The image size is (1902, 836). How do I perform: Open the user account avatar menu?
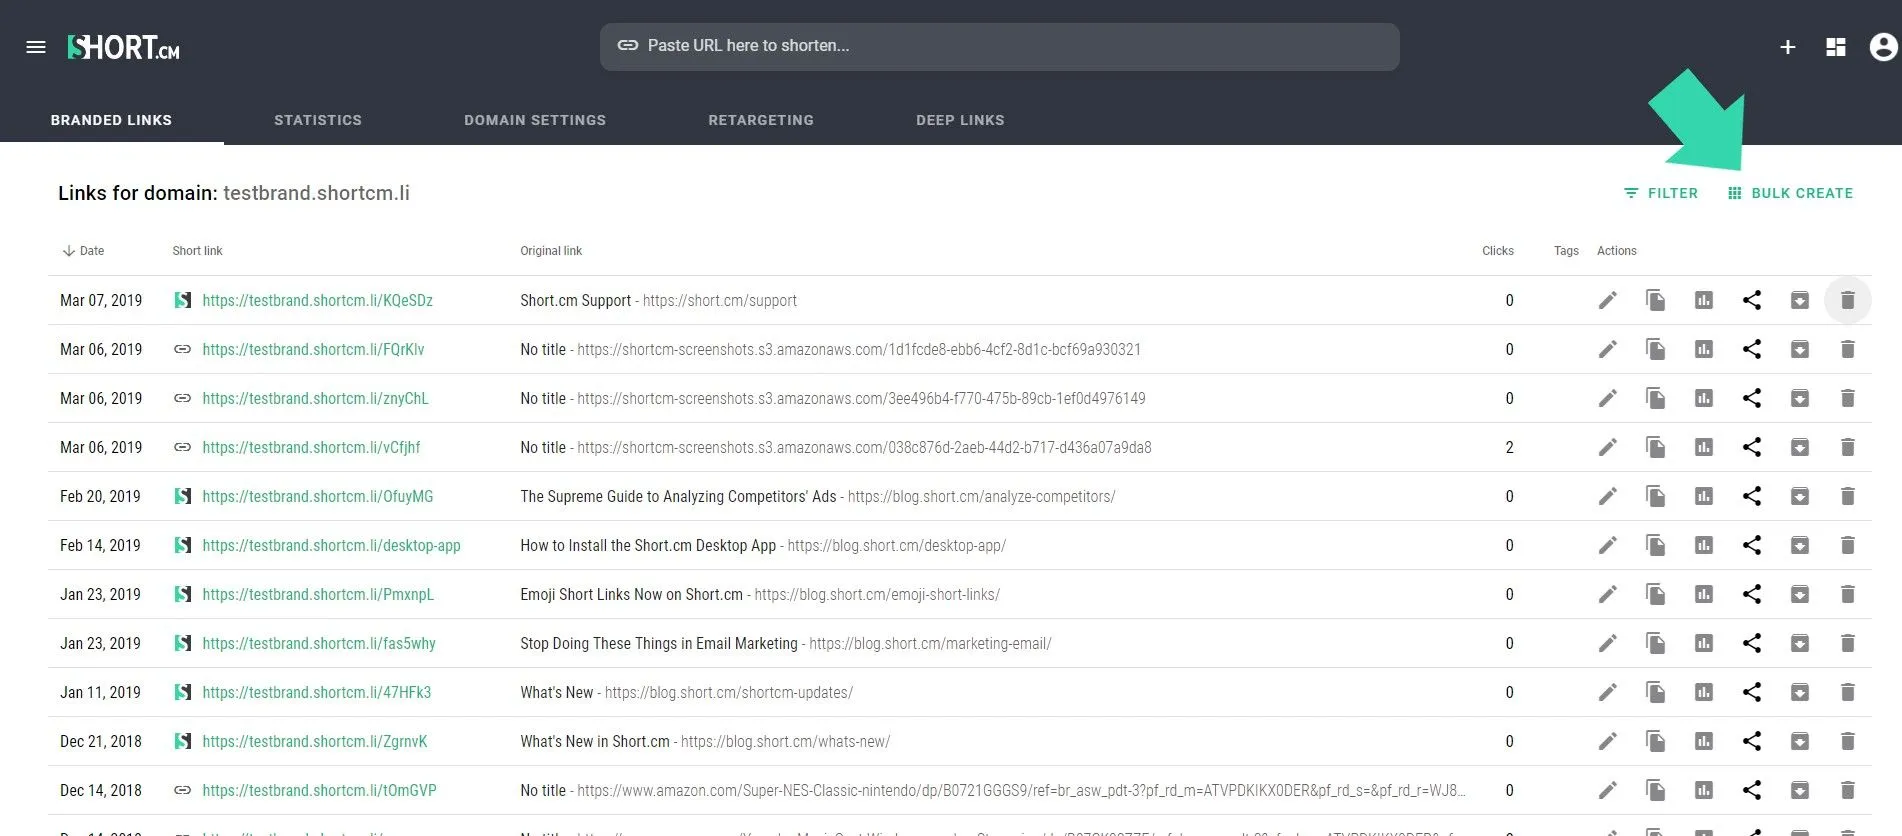[x=1884, y=47]
